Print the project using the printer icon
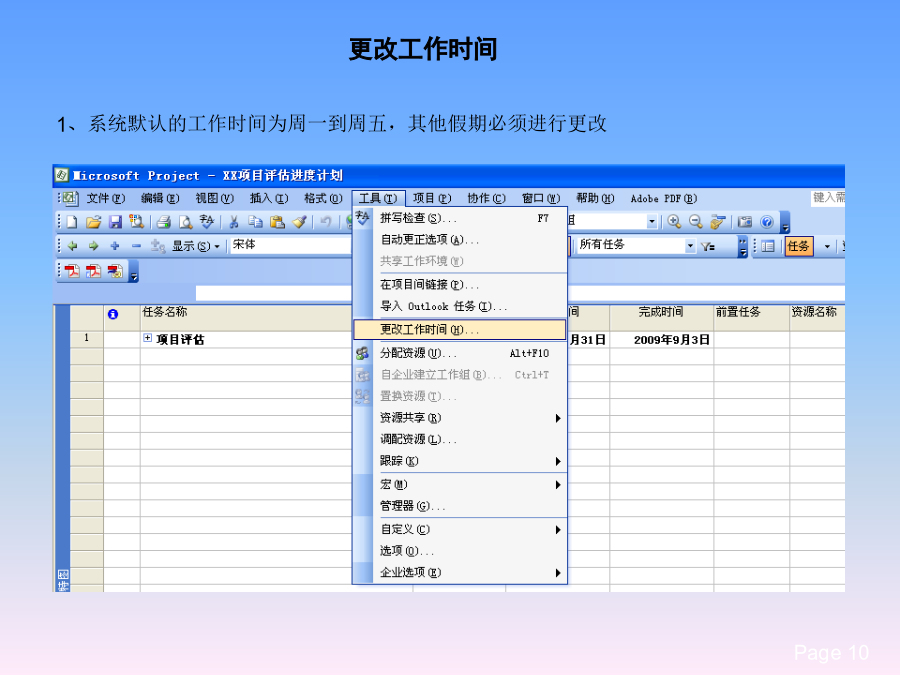900x675 pixels. click(x=164, y=222)
